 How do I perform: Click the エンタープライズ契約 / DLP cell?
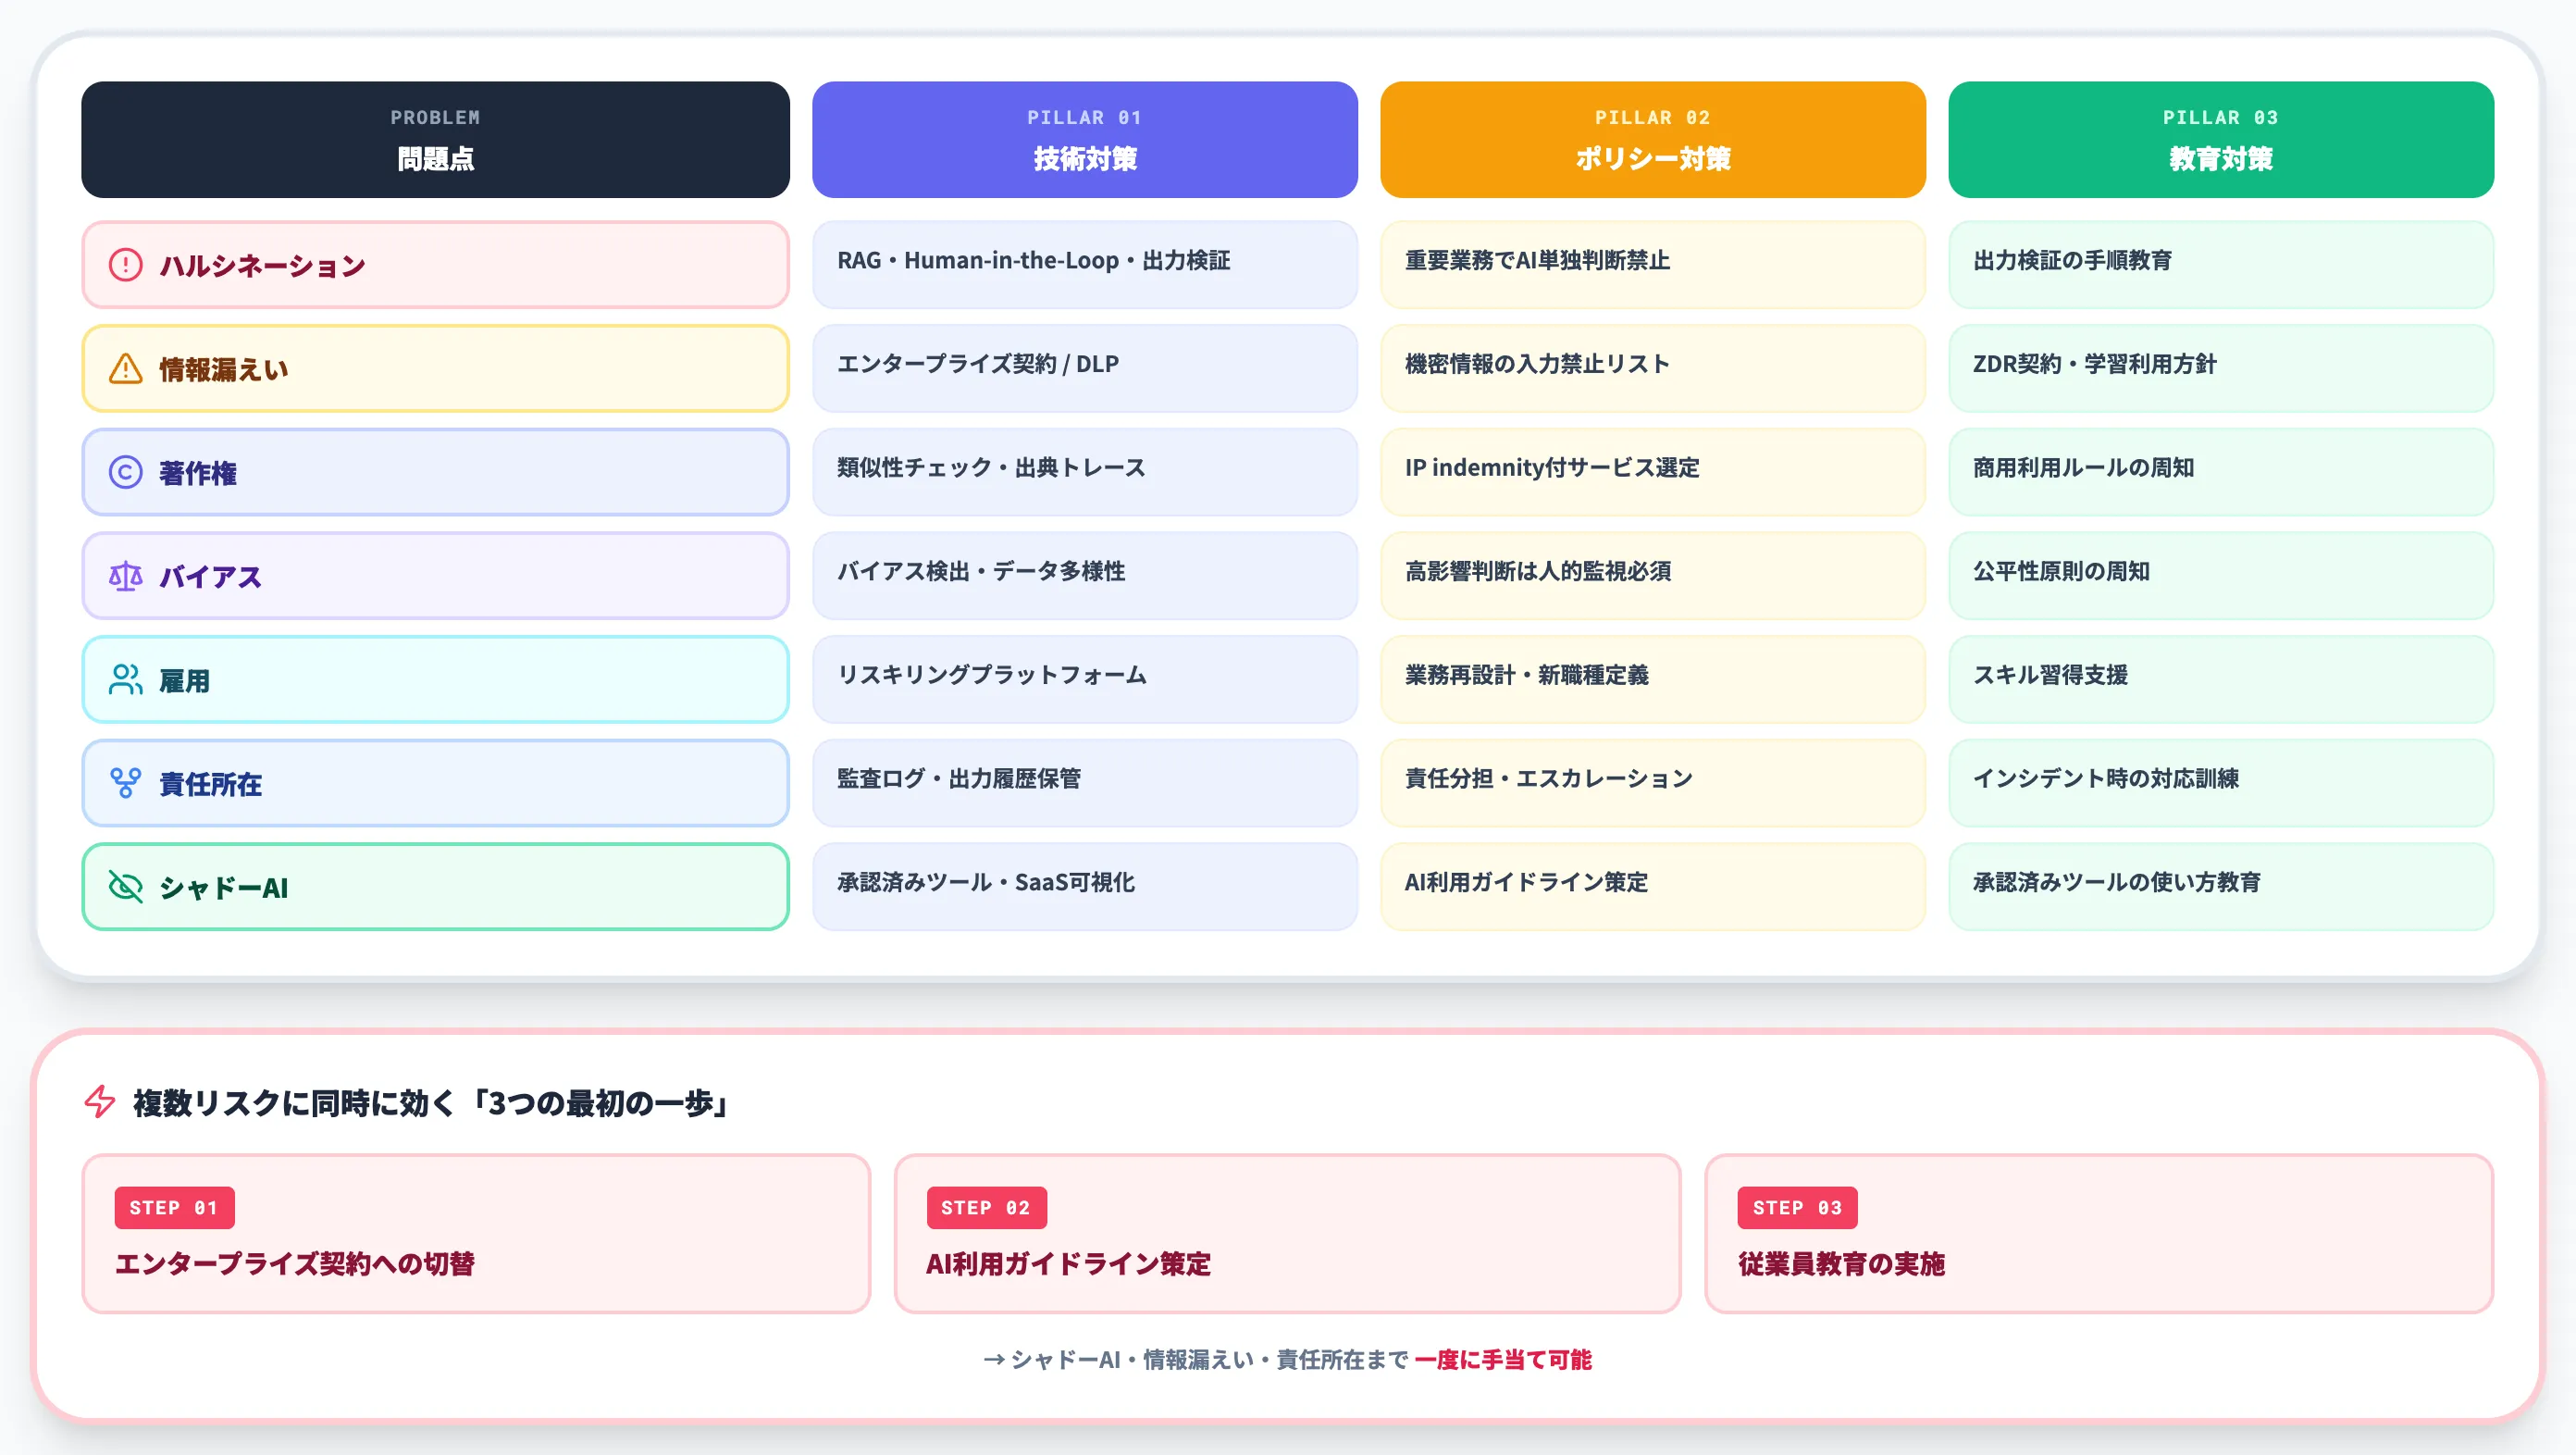(1085, 369)
